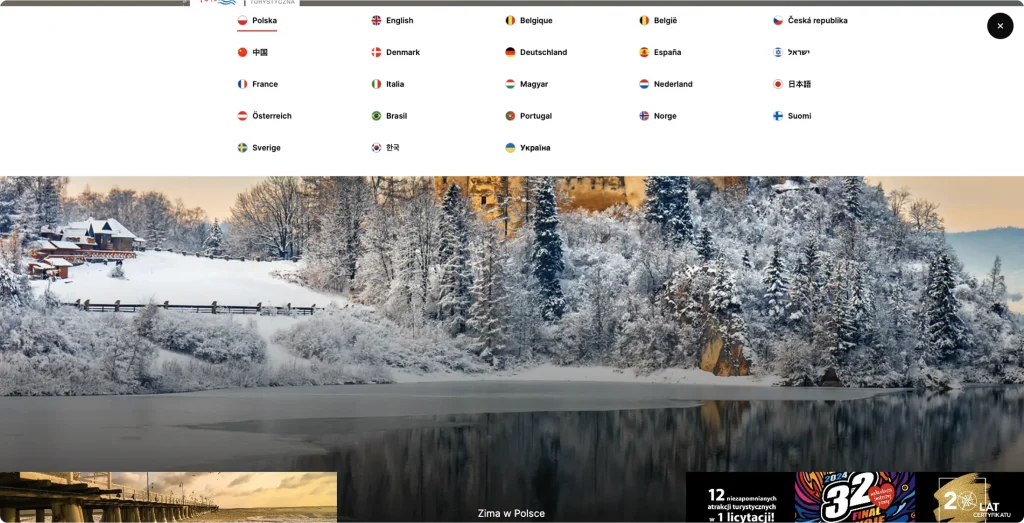This screenshot has width=1024, height=523.
Task: Open the 12 attractions auction banner
Action: coord(739,498)
